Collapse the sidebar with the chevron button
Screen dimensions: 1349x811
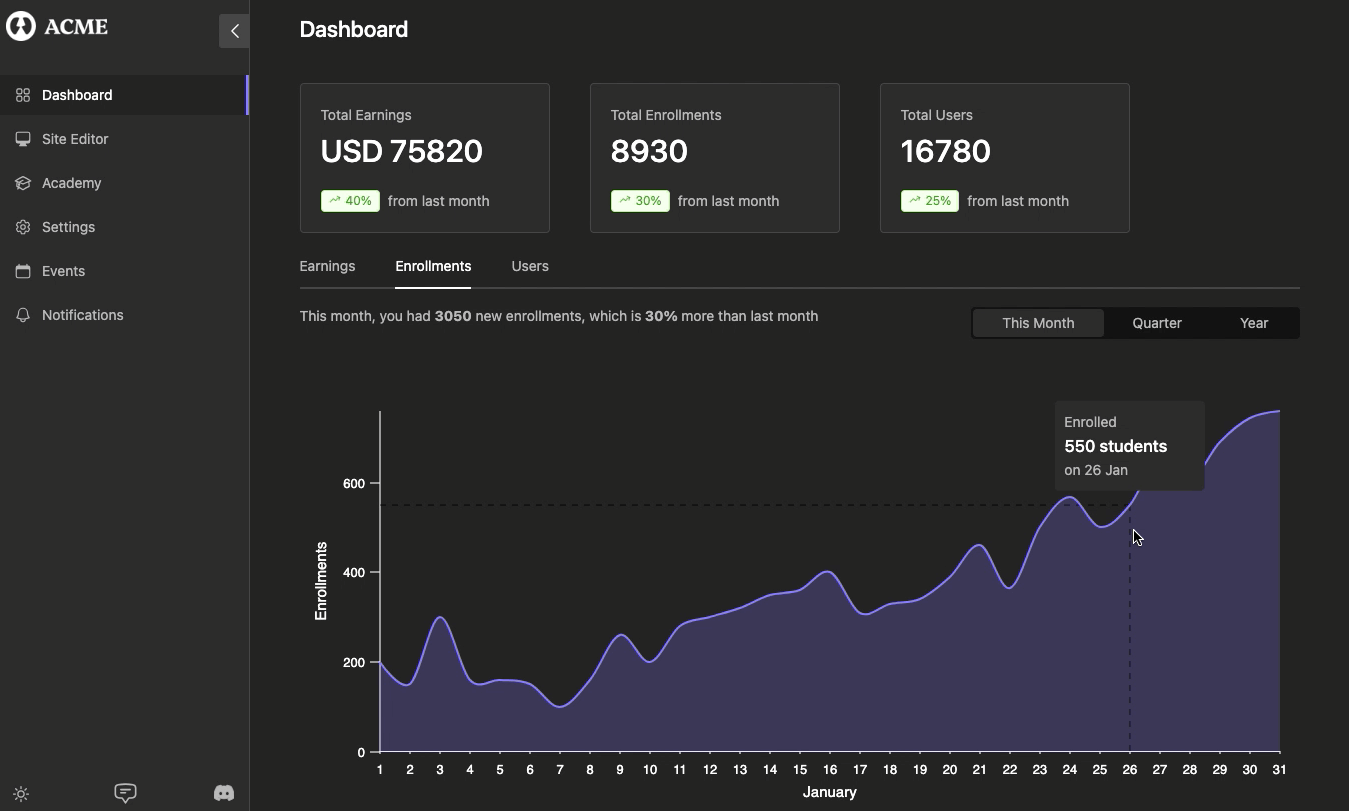(234, 31)
